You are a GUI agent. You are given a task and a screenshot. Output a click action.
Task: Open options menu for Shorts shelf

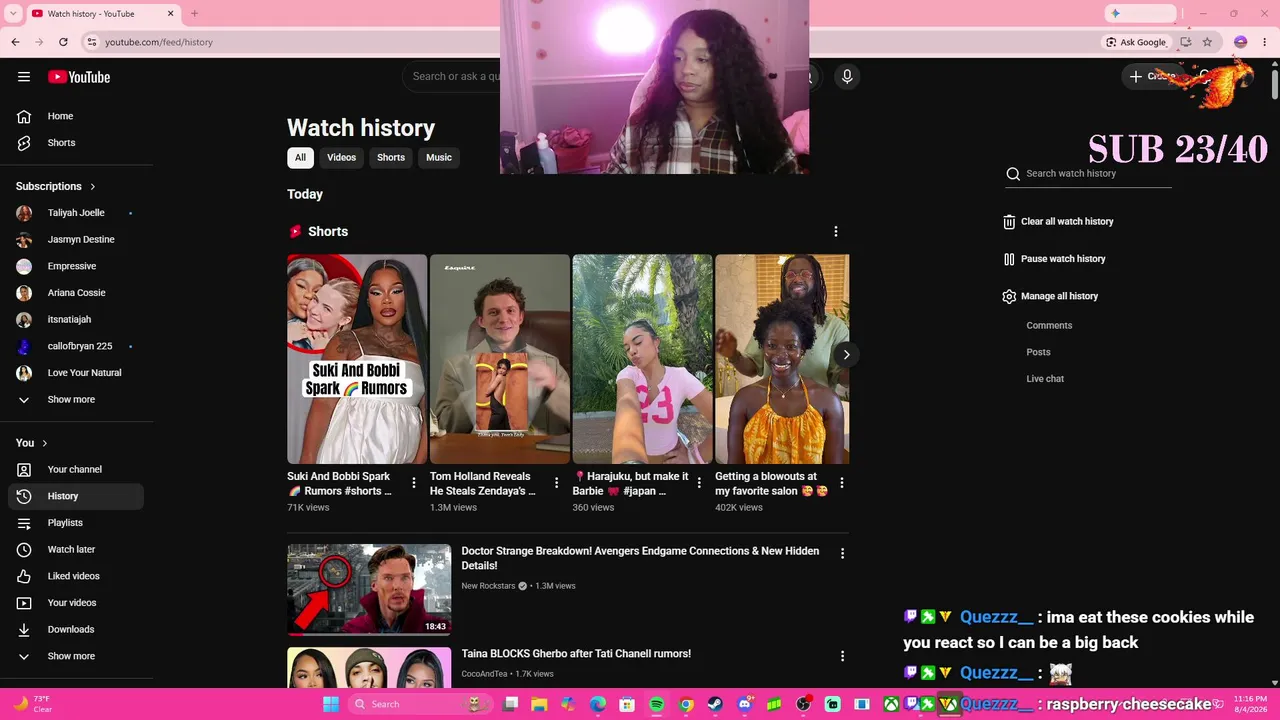[x=836, y=231]
